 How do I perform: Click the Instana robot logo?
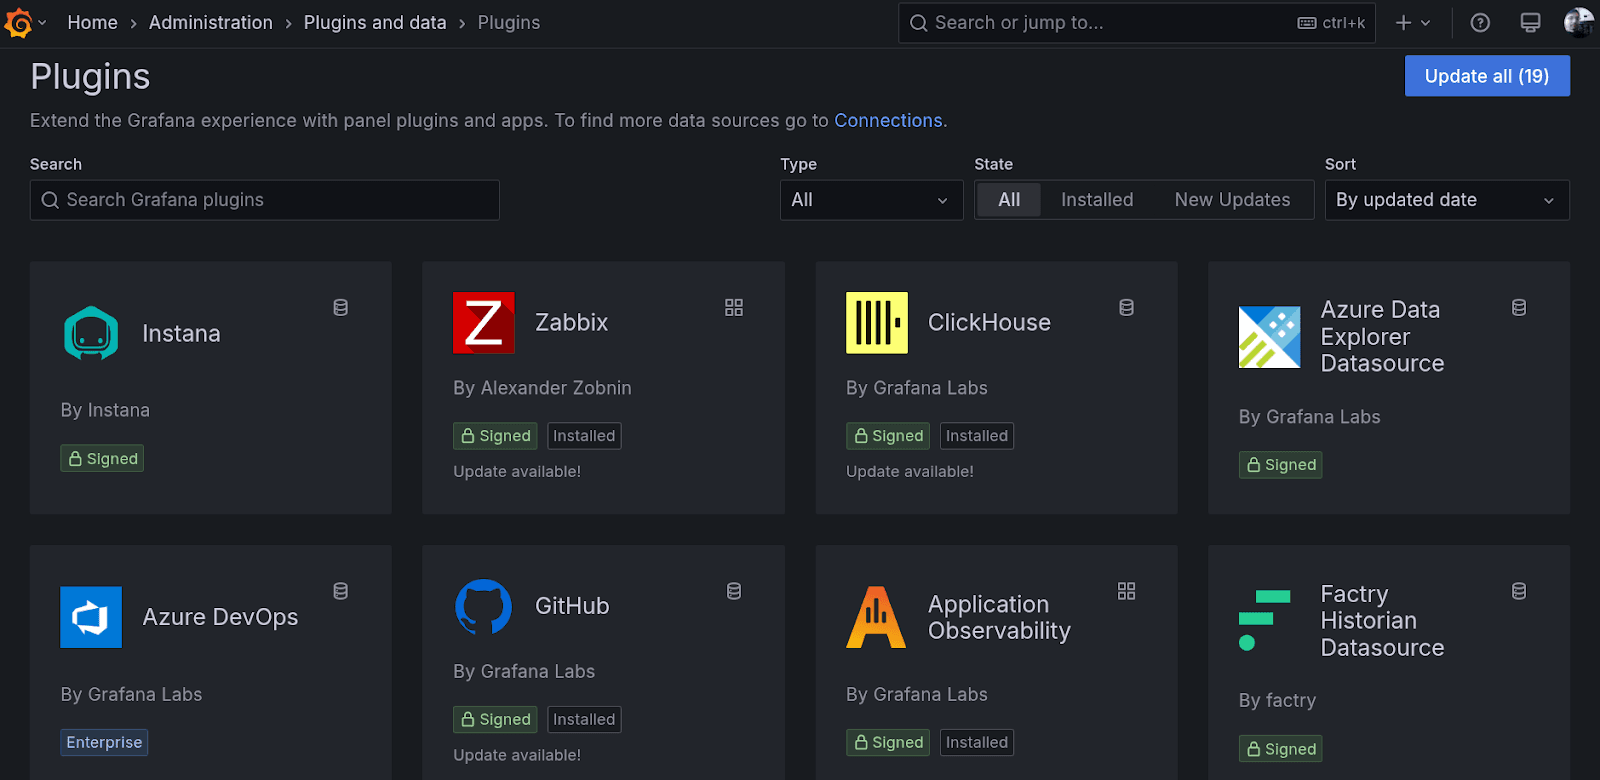pyautogui.click(x=91, y=333)
